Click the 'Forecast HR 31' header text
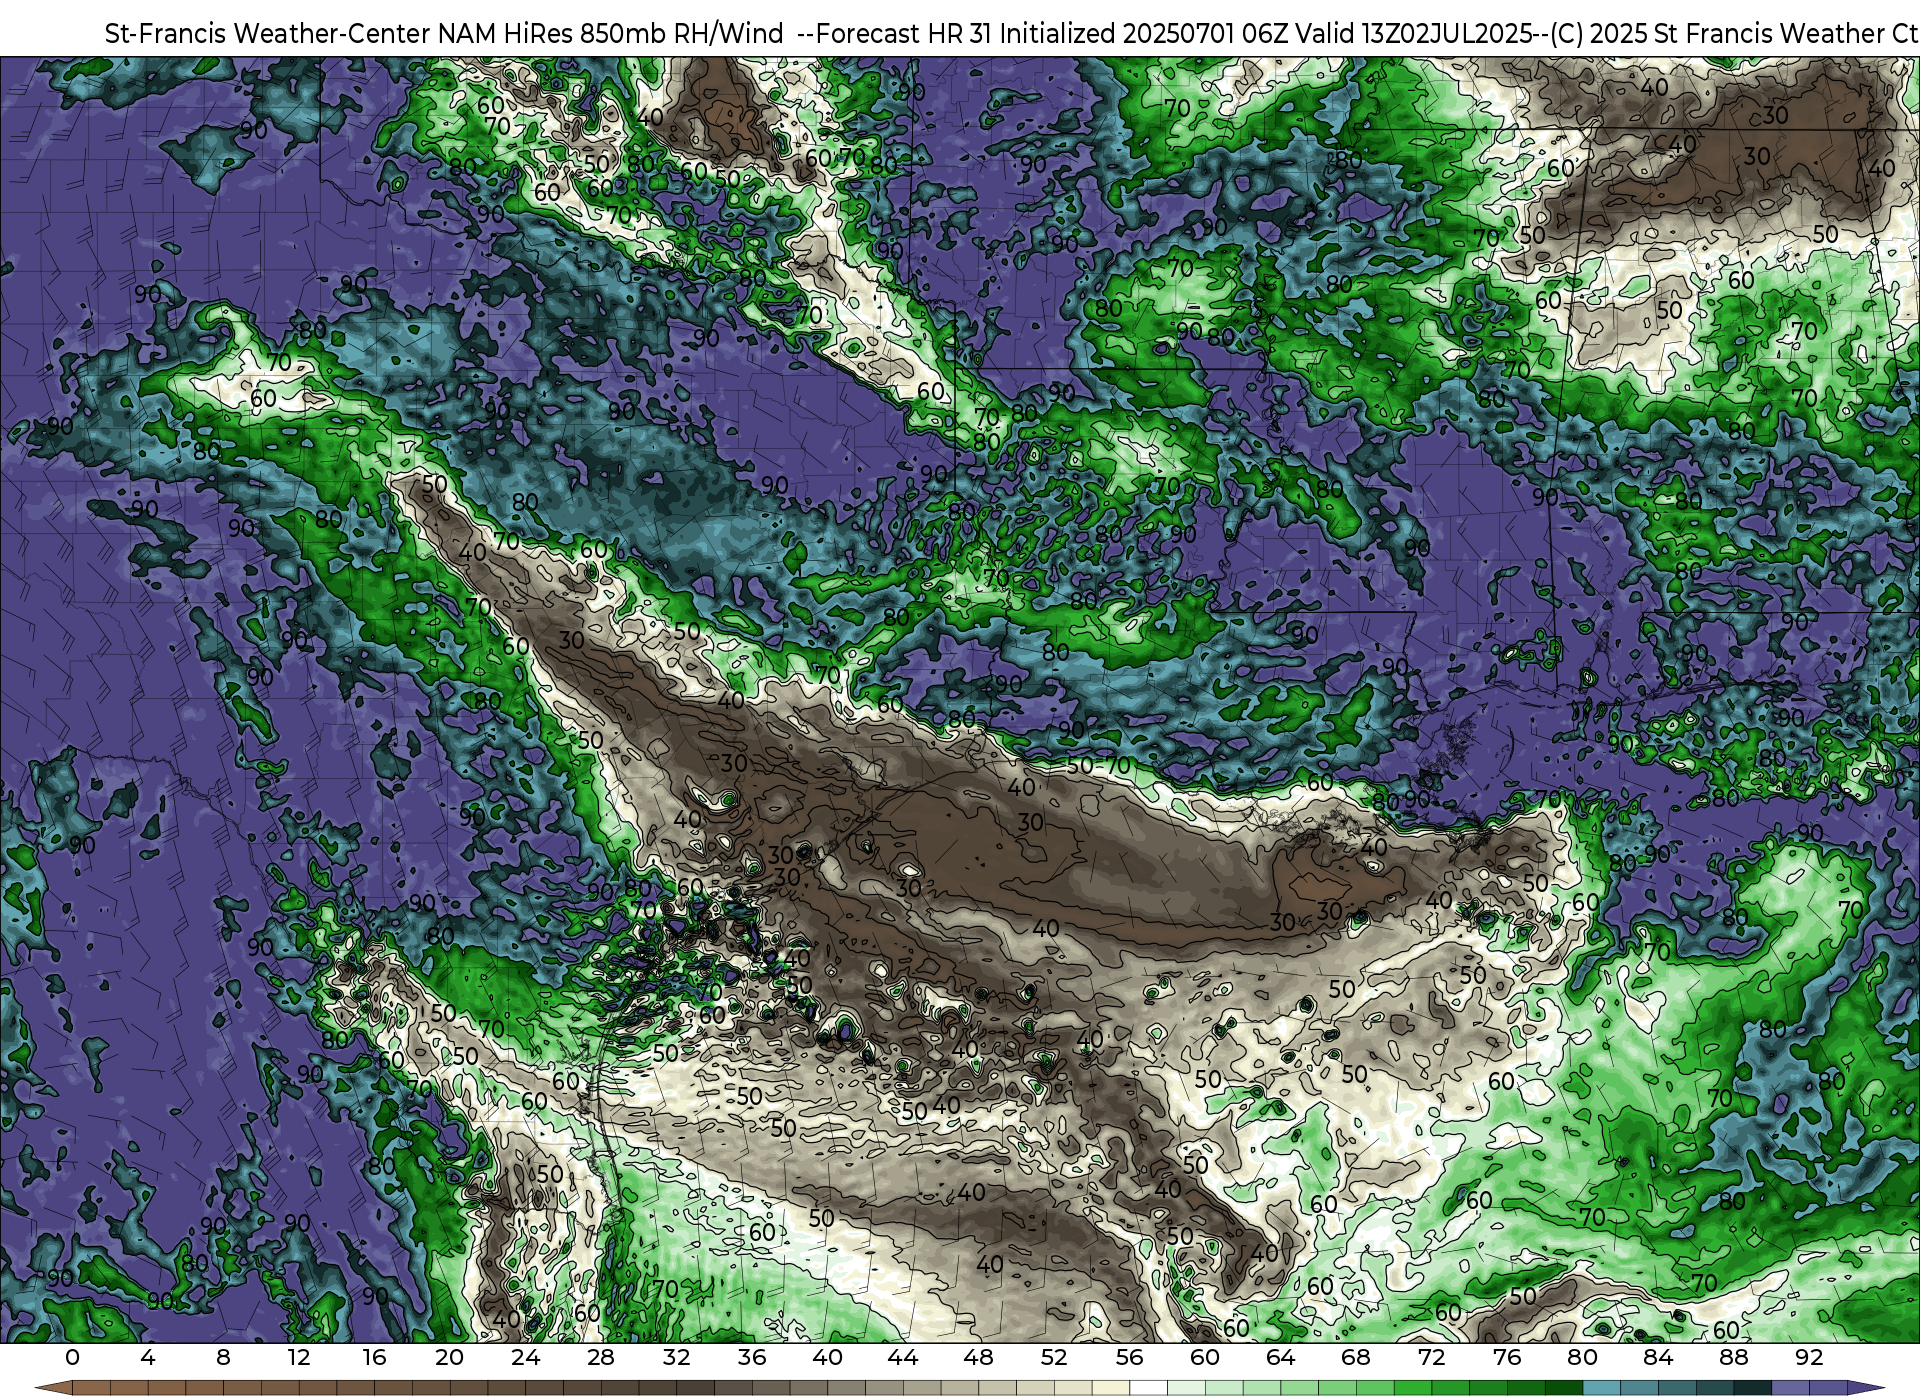The height and width of the screenshot is (1400, 1920). [x=904, y=34]
